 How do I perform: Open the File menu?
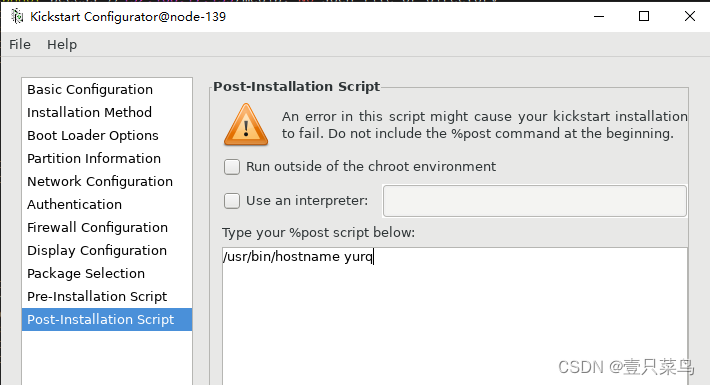point(20,44)
